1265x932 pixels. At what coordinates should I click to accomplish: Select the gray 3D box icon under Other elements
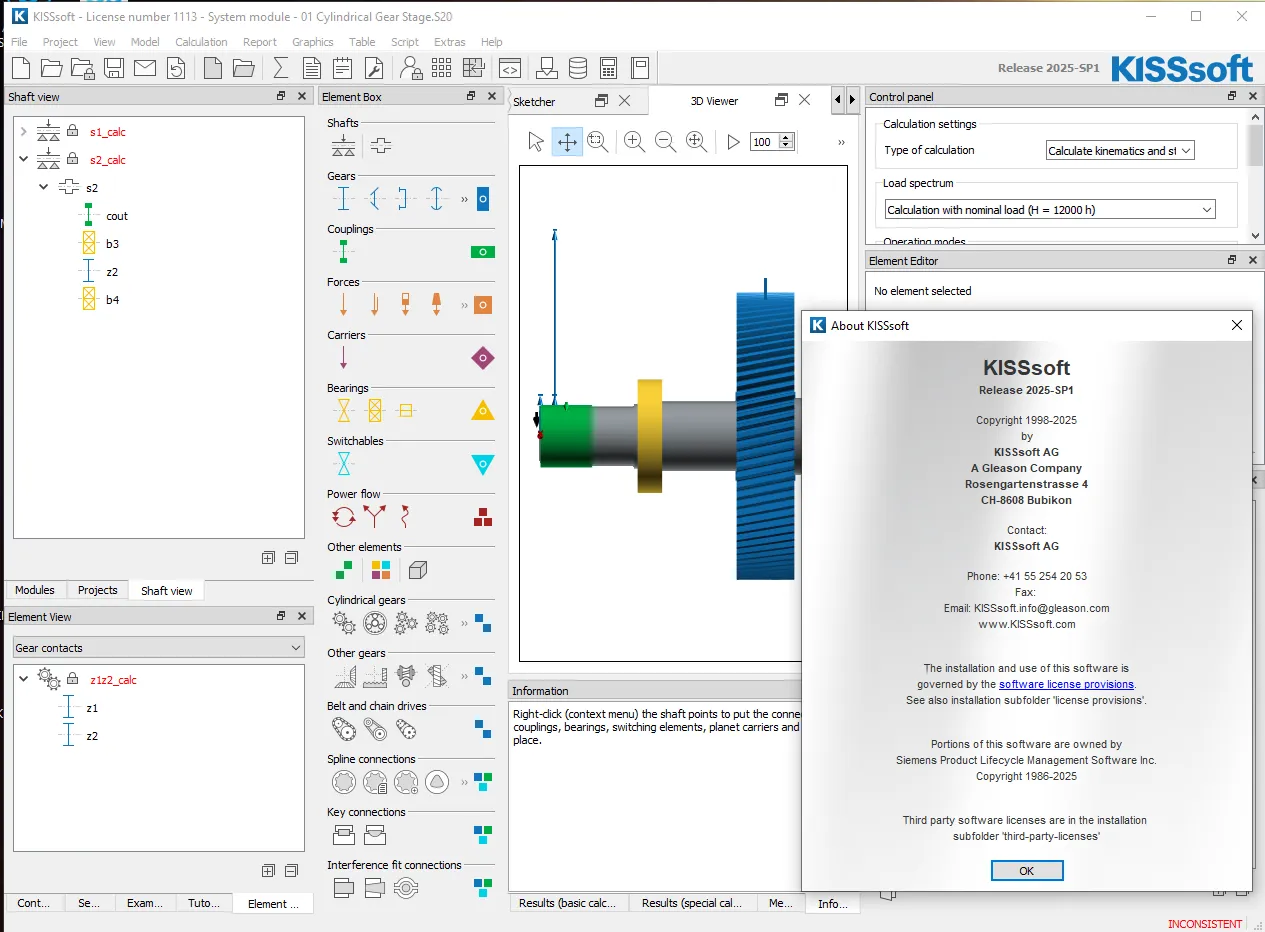pos(418,570)
